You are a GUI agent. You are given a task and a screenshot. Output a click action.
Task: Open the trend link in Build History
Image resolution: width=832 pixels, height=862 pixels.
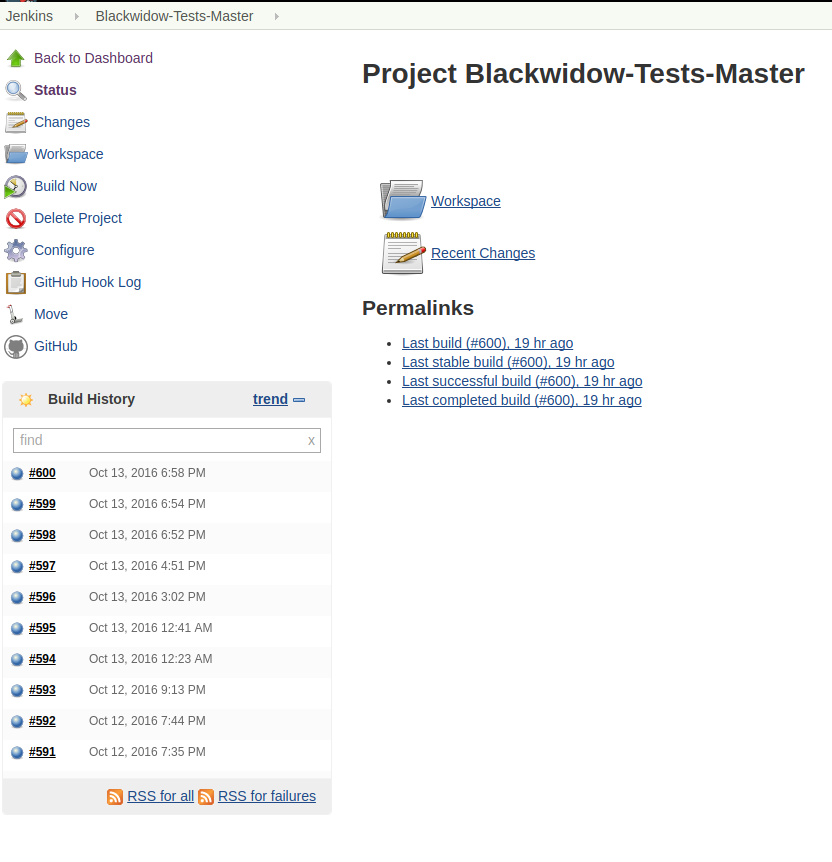[x=271, y=399]
